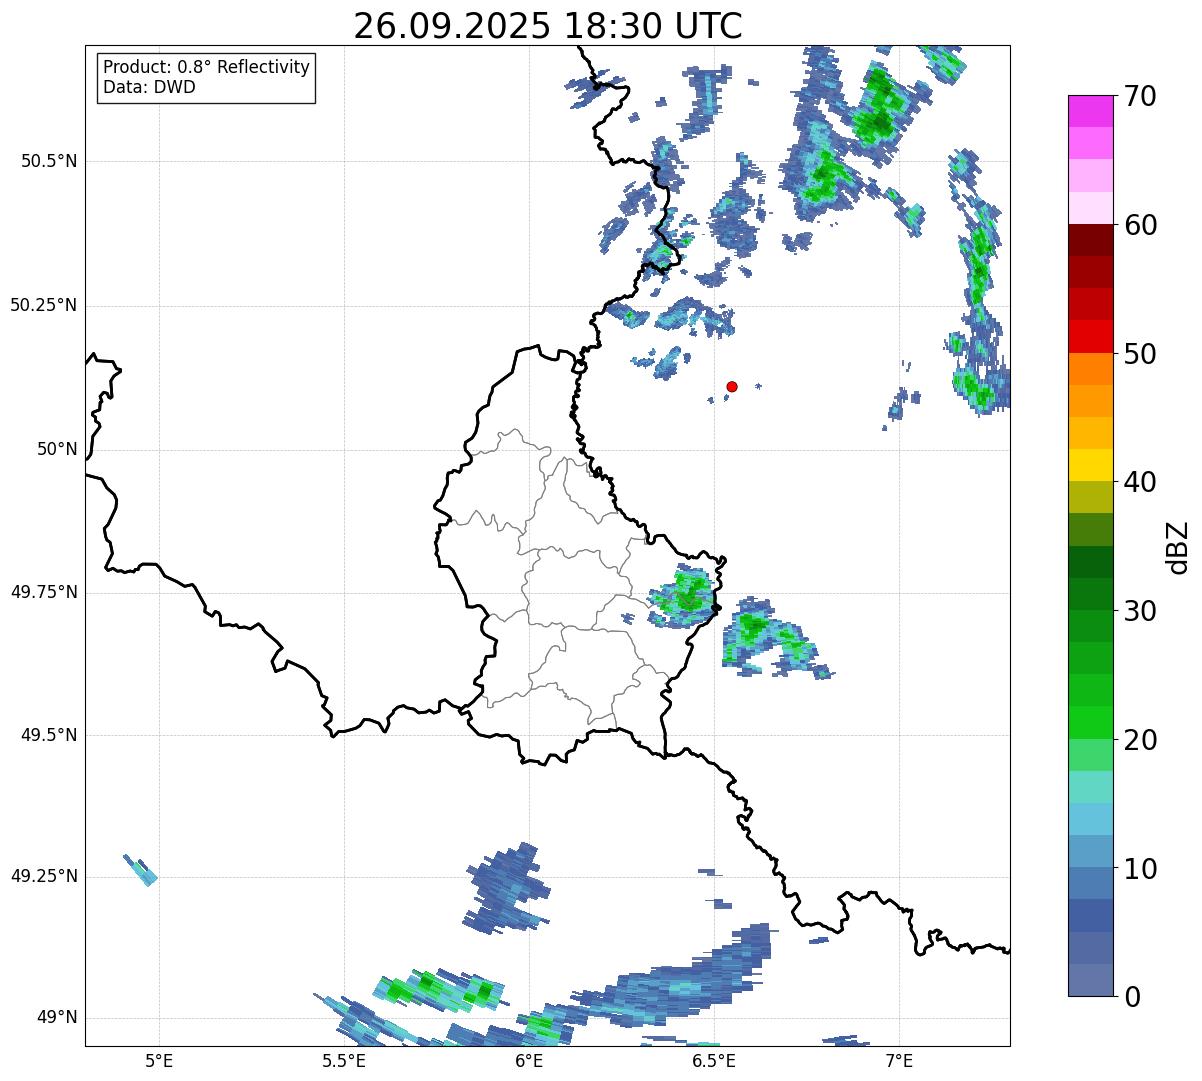Click the 6°E longitude label
Viewport: 1202px width, 1081px height.
pos(529,1060)
